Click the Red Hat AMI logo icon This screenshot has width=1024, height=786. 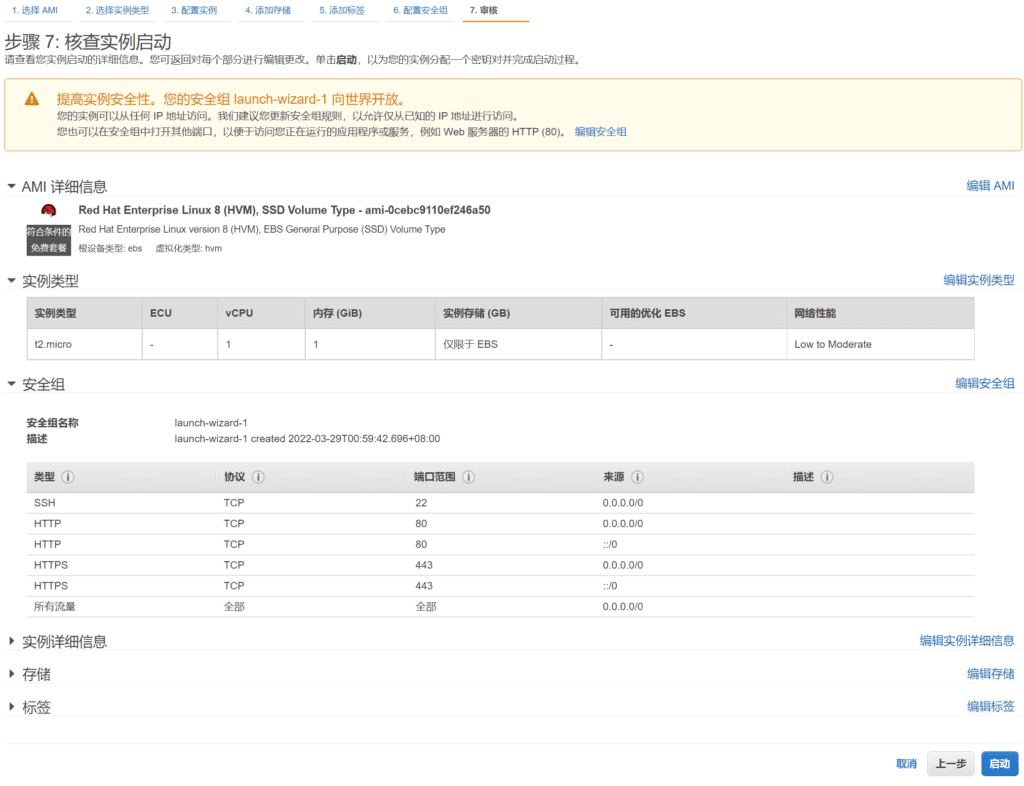48,210
